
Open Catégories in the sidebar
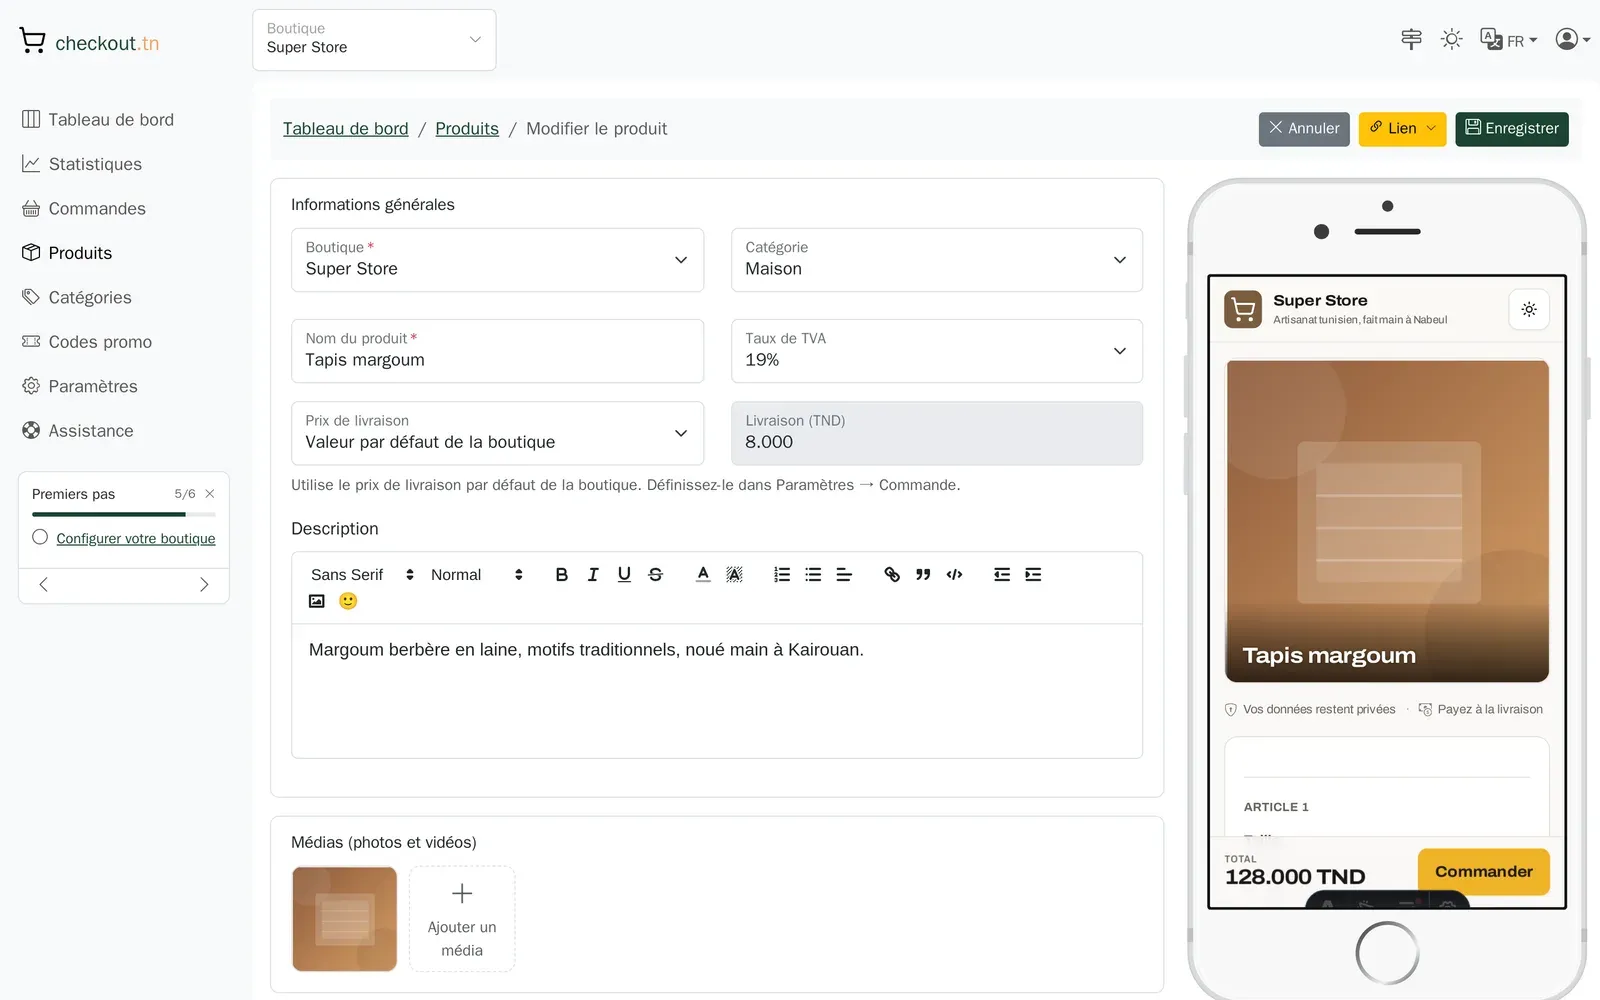click(x=77, y=298)
